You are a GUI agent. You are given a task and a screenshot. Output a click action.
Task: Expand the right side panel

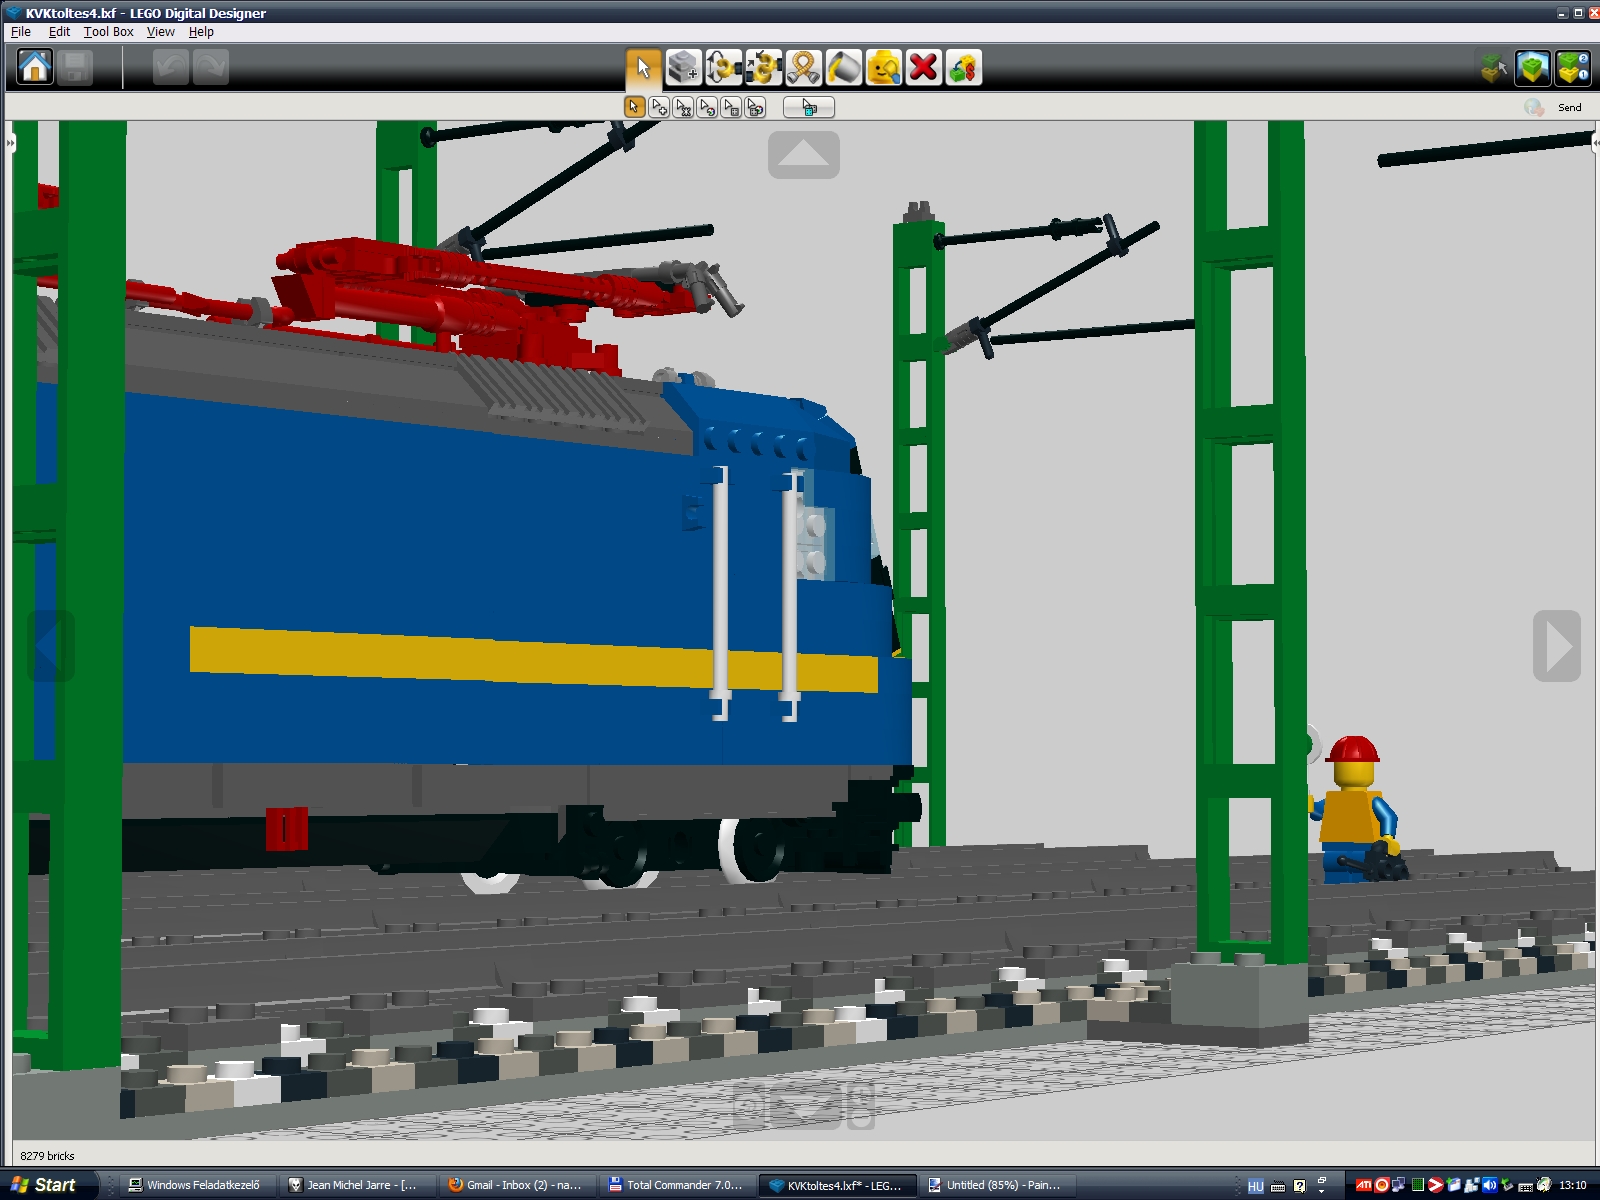point(1595,143)
